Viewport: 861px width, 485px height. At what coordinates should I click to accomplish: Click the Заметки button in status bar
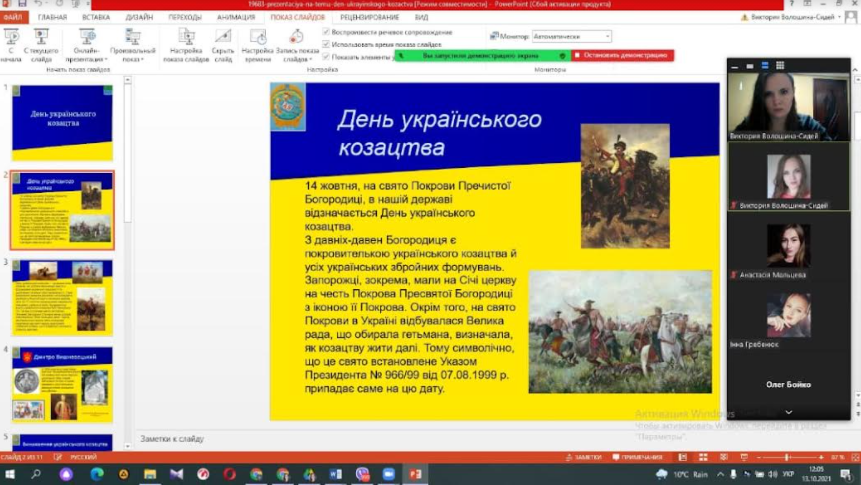[x=585, y=457]
